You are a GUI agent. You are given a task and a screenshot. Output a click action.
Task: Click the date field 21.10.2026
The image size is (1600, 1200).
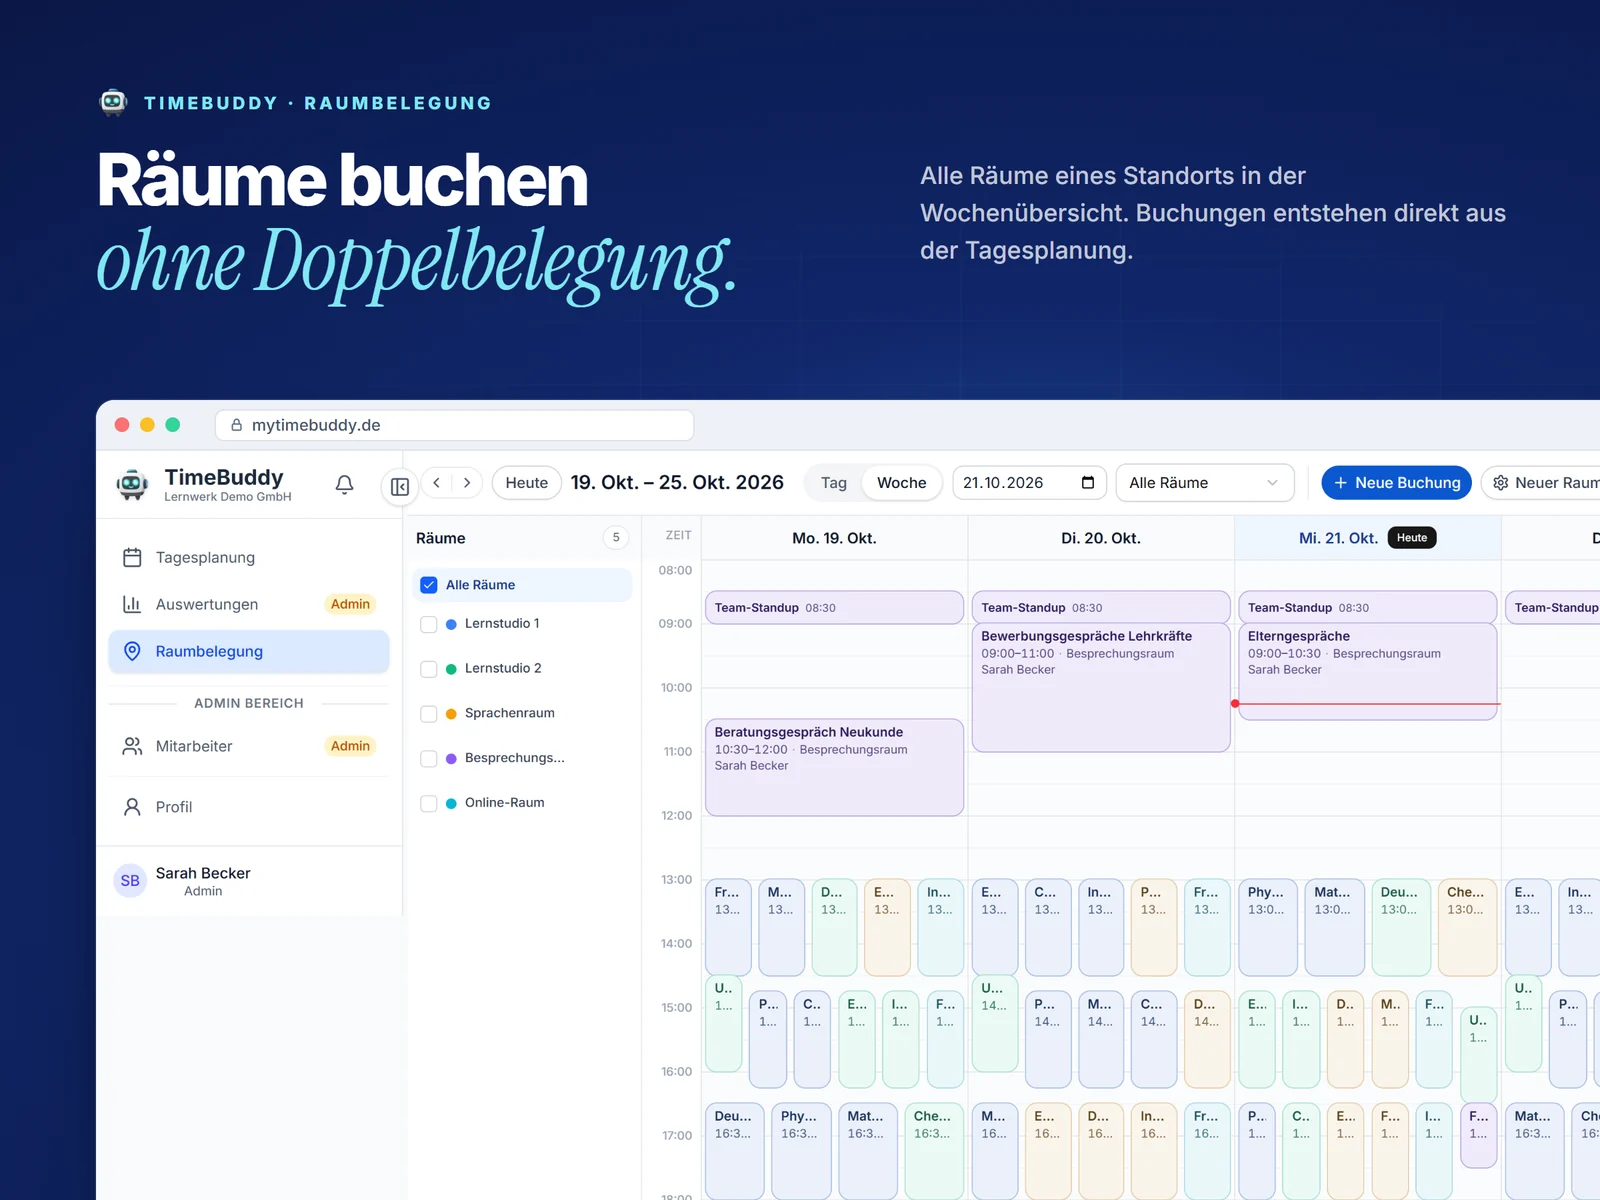coord(1030,483)
